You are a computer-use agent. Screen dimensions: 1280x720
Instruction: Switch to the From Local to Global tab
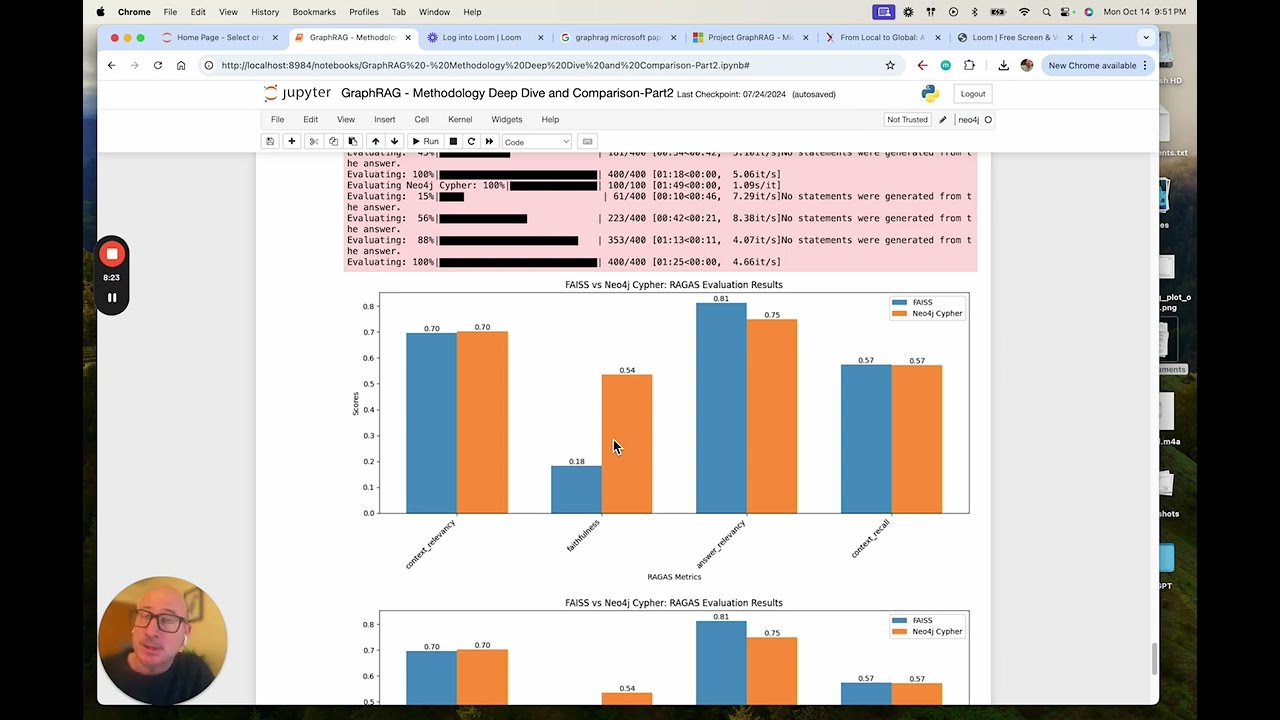pyautogui.click(x=884, y=38)
